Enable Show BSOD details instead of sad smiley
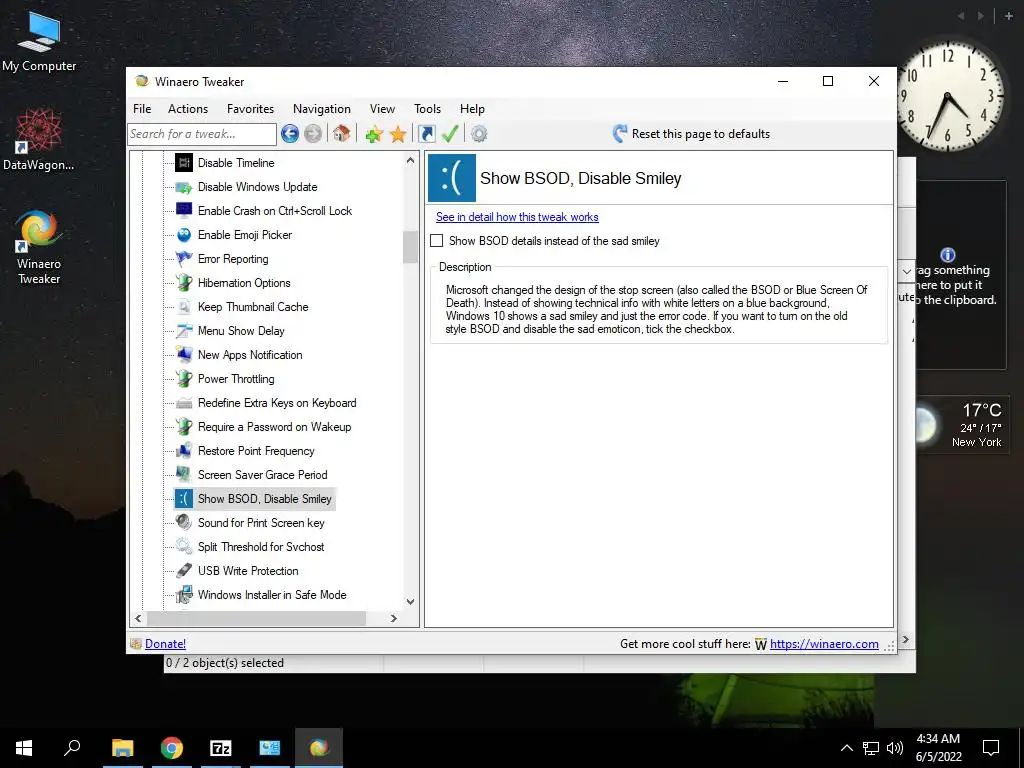The image size is (1024, 768). click(437, 241)
